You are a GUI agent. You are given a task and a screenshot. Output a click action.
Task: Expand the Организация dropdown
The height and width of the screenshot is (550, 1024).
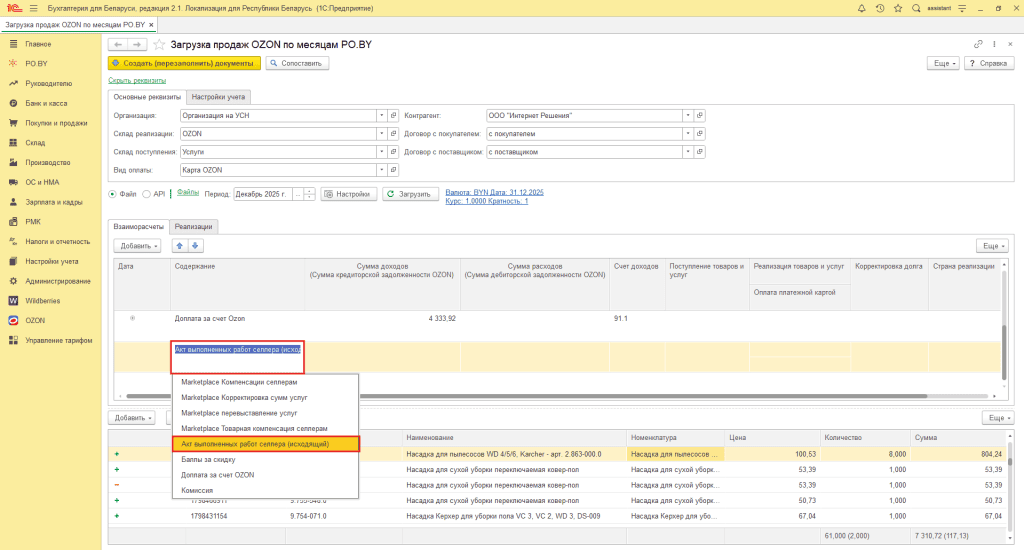coord(381,116)
